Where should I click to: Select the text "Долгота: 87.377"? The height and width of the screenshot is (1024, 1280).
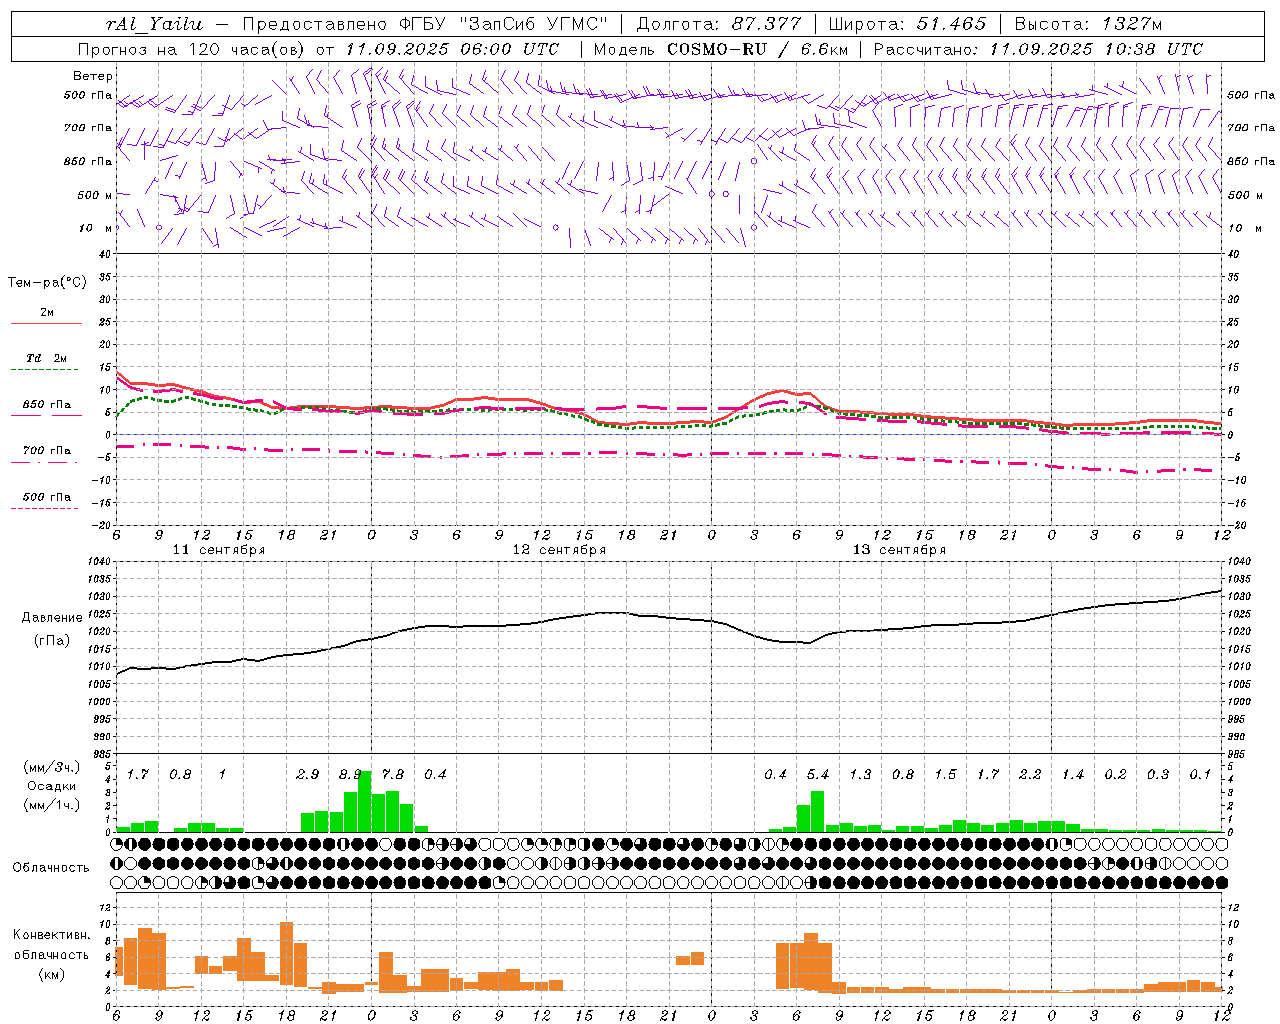(x=719, y=24)
